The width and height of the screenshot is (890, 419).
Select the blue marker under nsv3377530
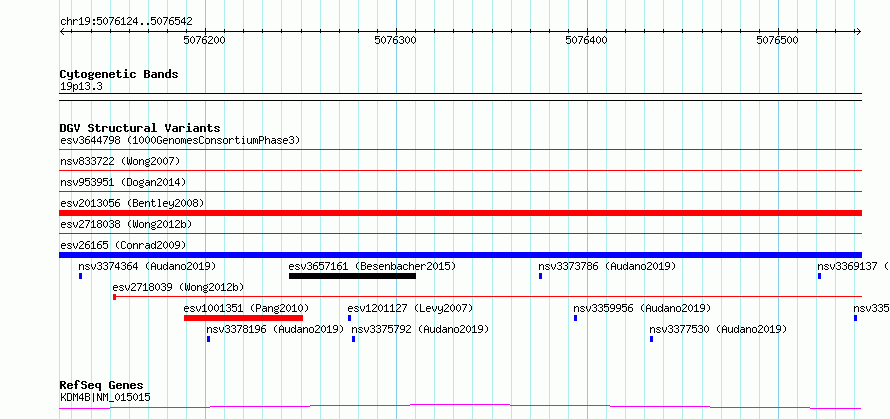[x=652, y=339]
